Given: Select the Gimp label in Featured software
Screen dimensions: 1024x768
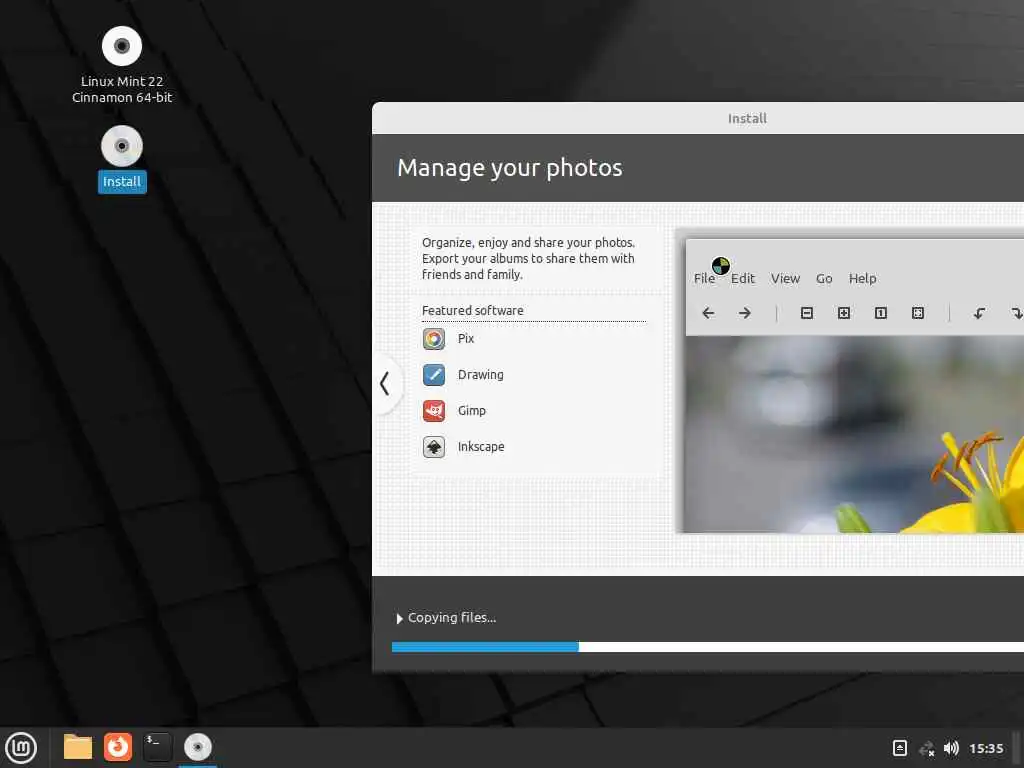Looking at the screenshot, I should 472,411.
